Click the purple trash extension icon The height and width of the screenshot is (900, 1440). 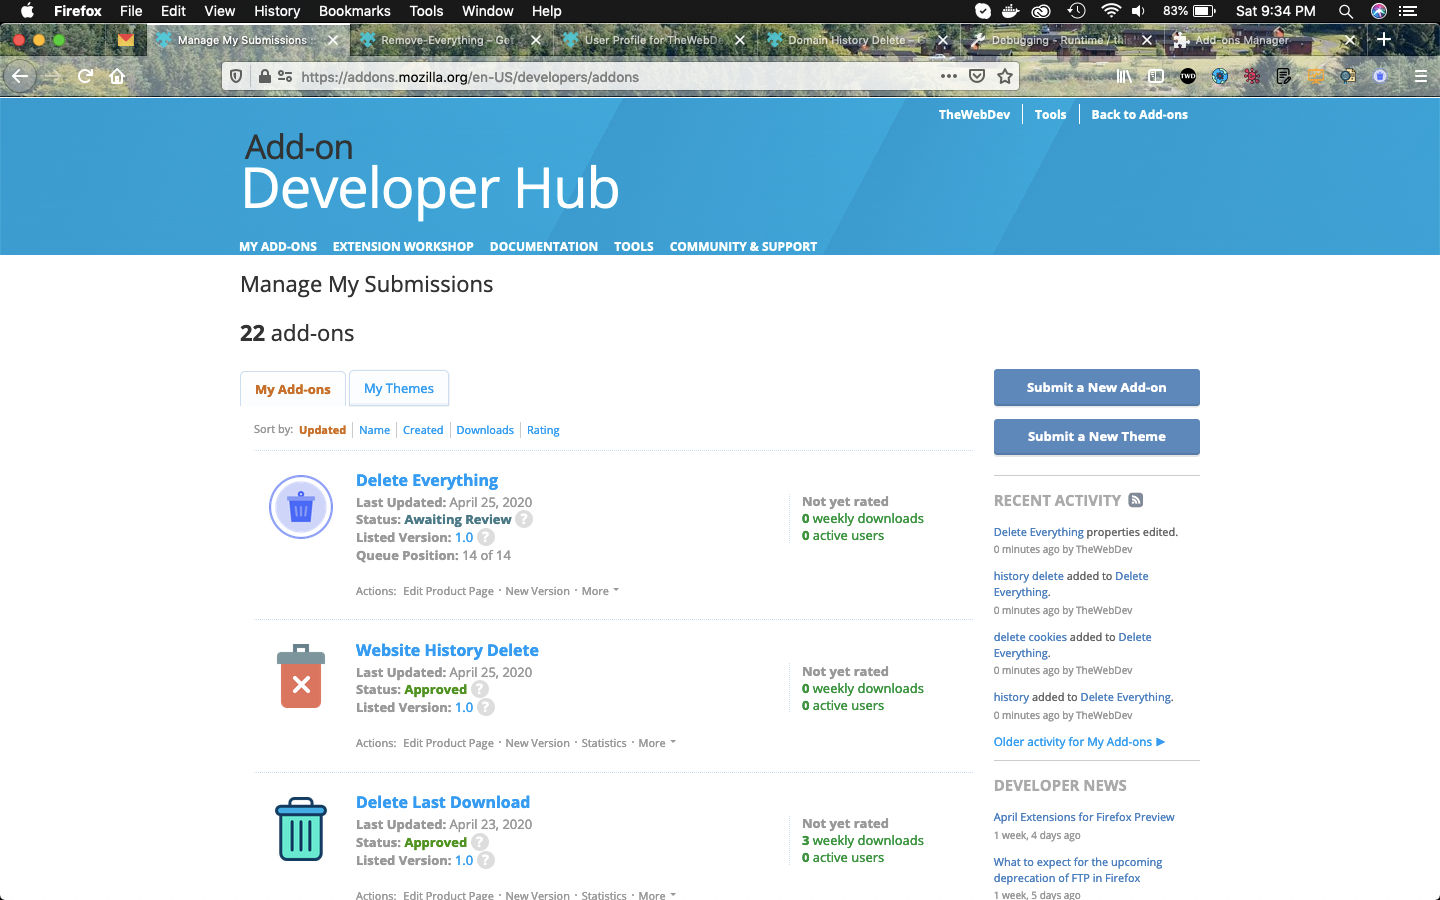coord(1380,76)
